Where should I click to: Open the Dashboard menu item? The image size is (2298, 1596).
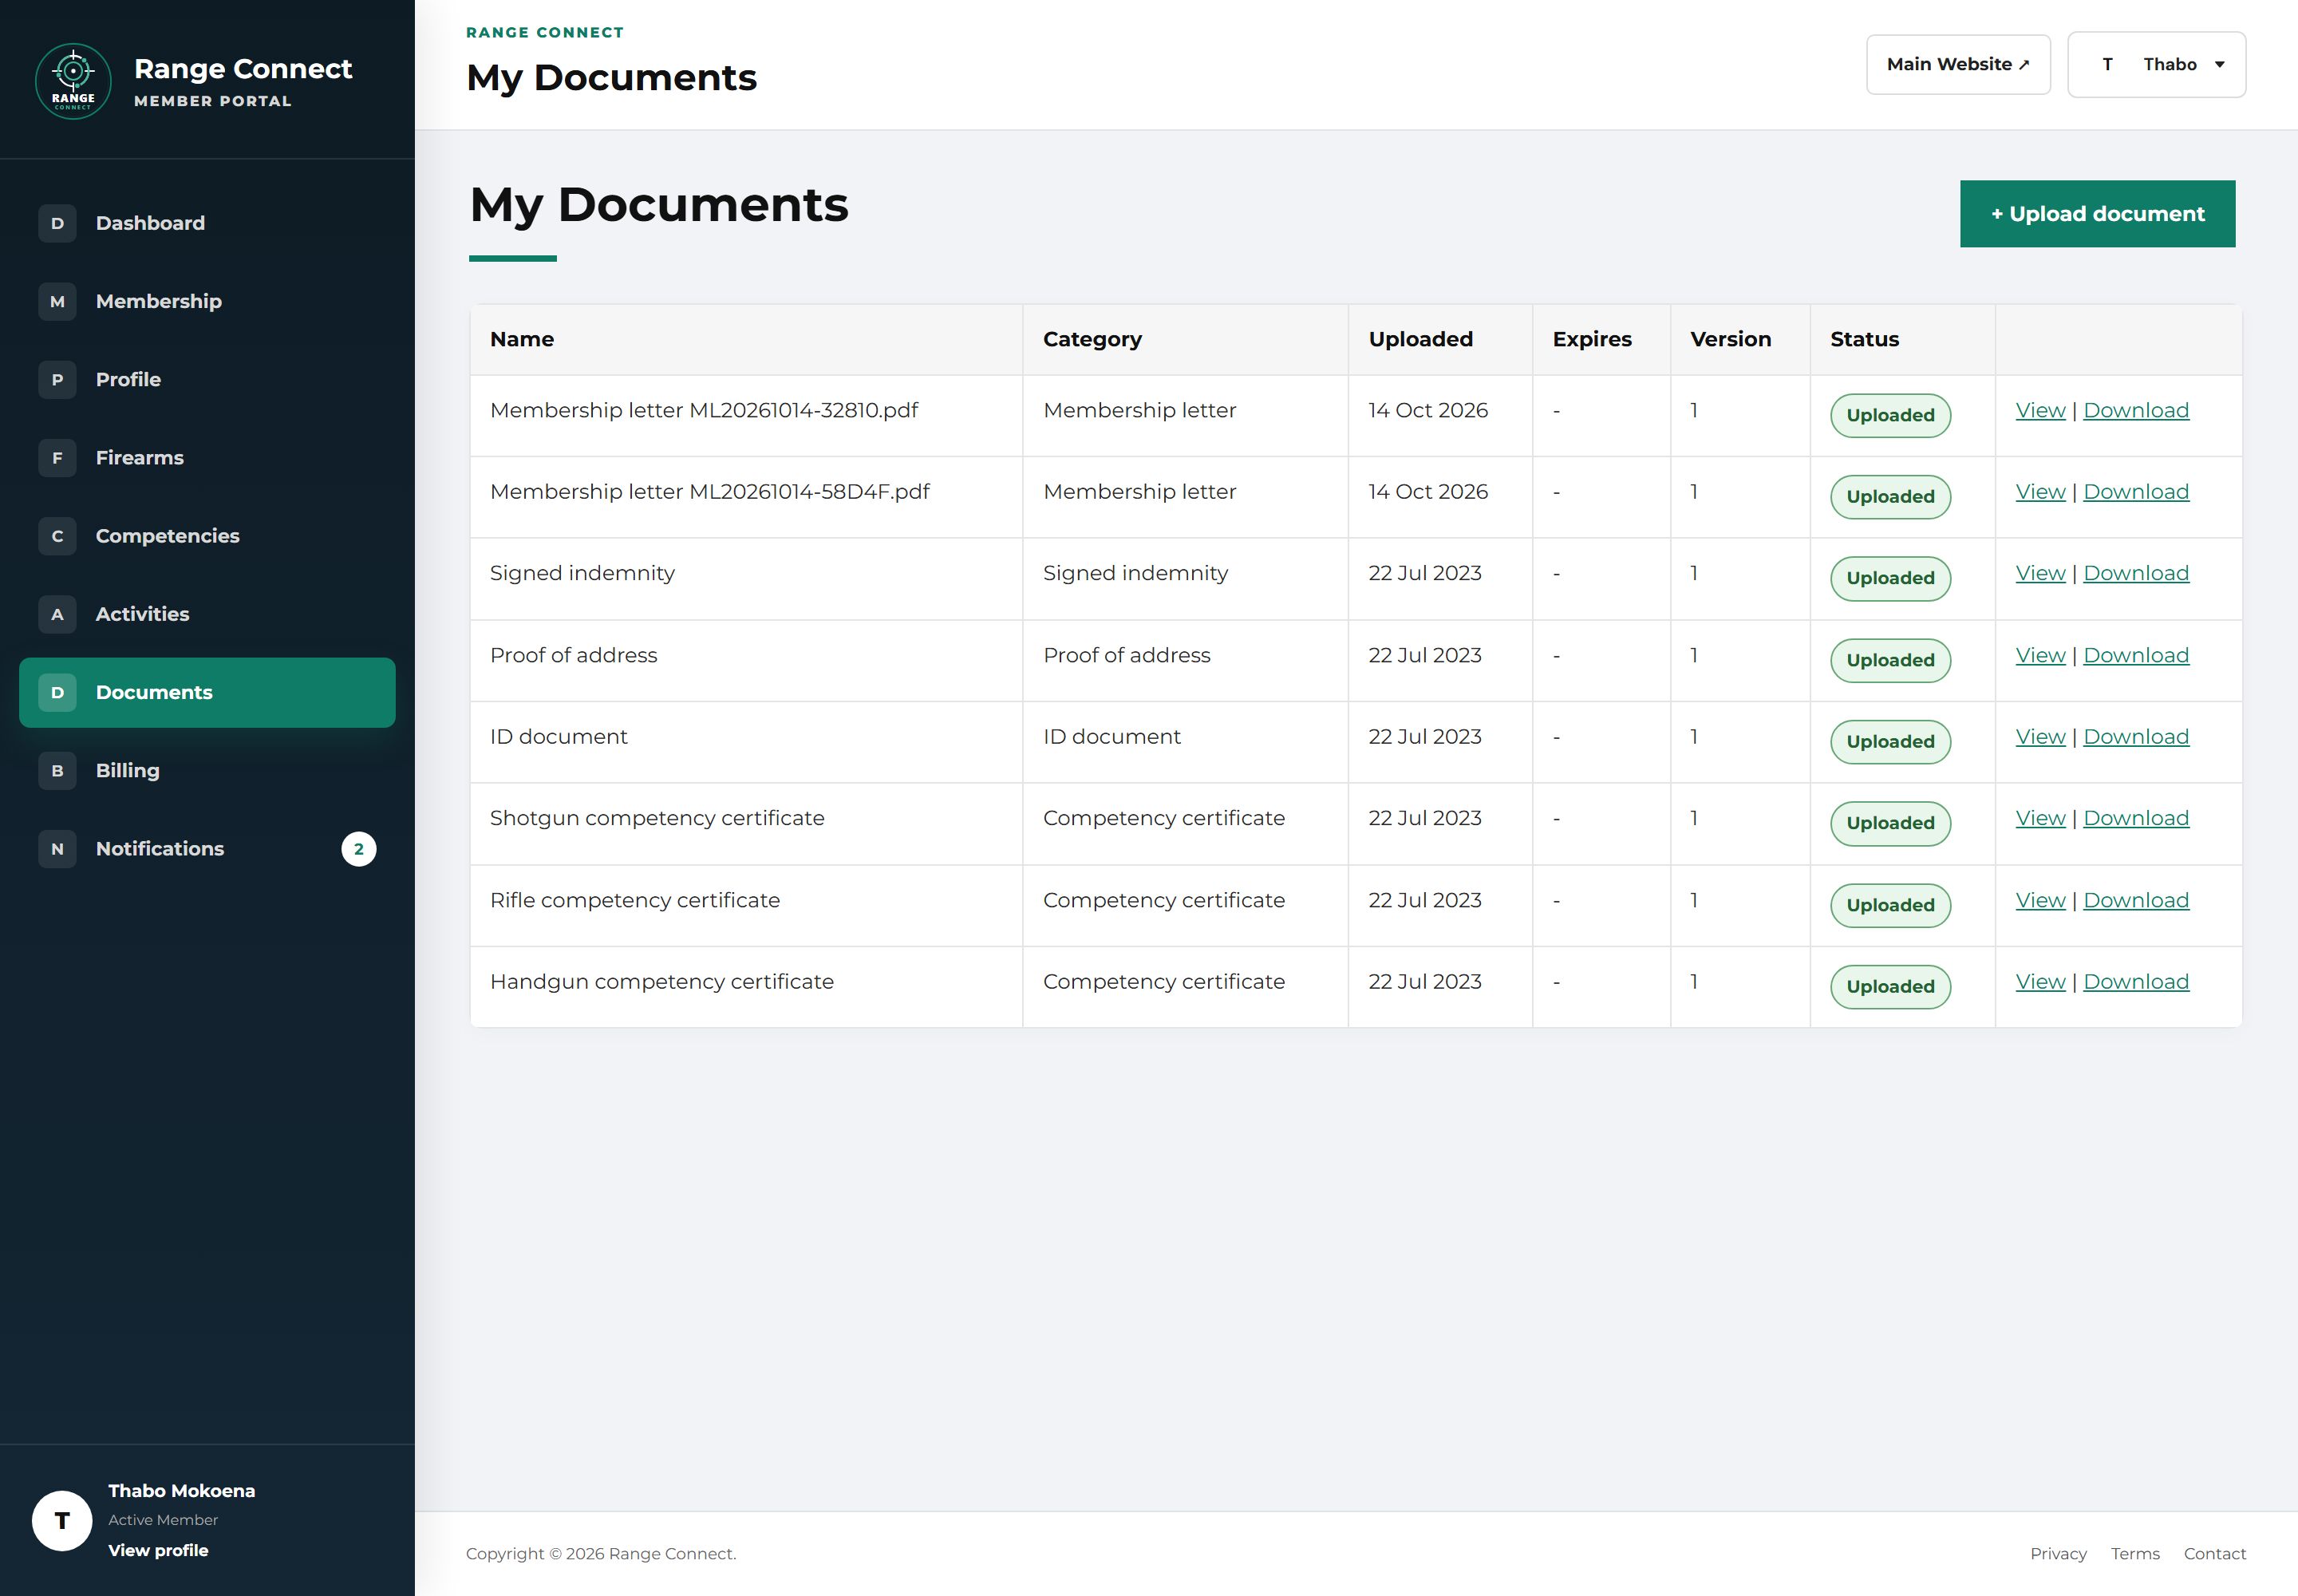207,223
